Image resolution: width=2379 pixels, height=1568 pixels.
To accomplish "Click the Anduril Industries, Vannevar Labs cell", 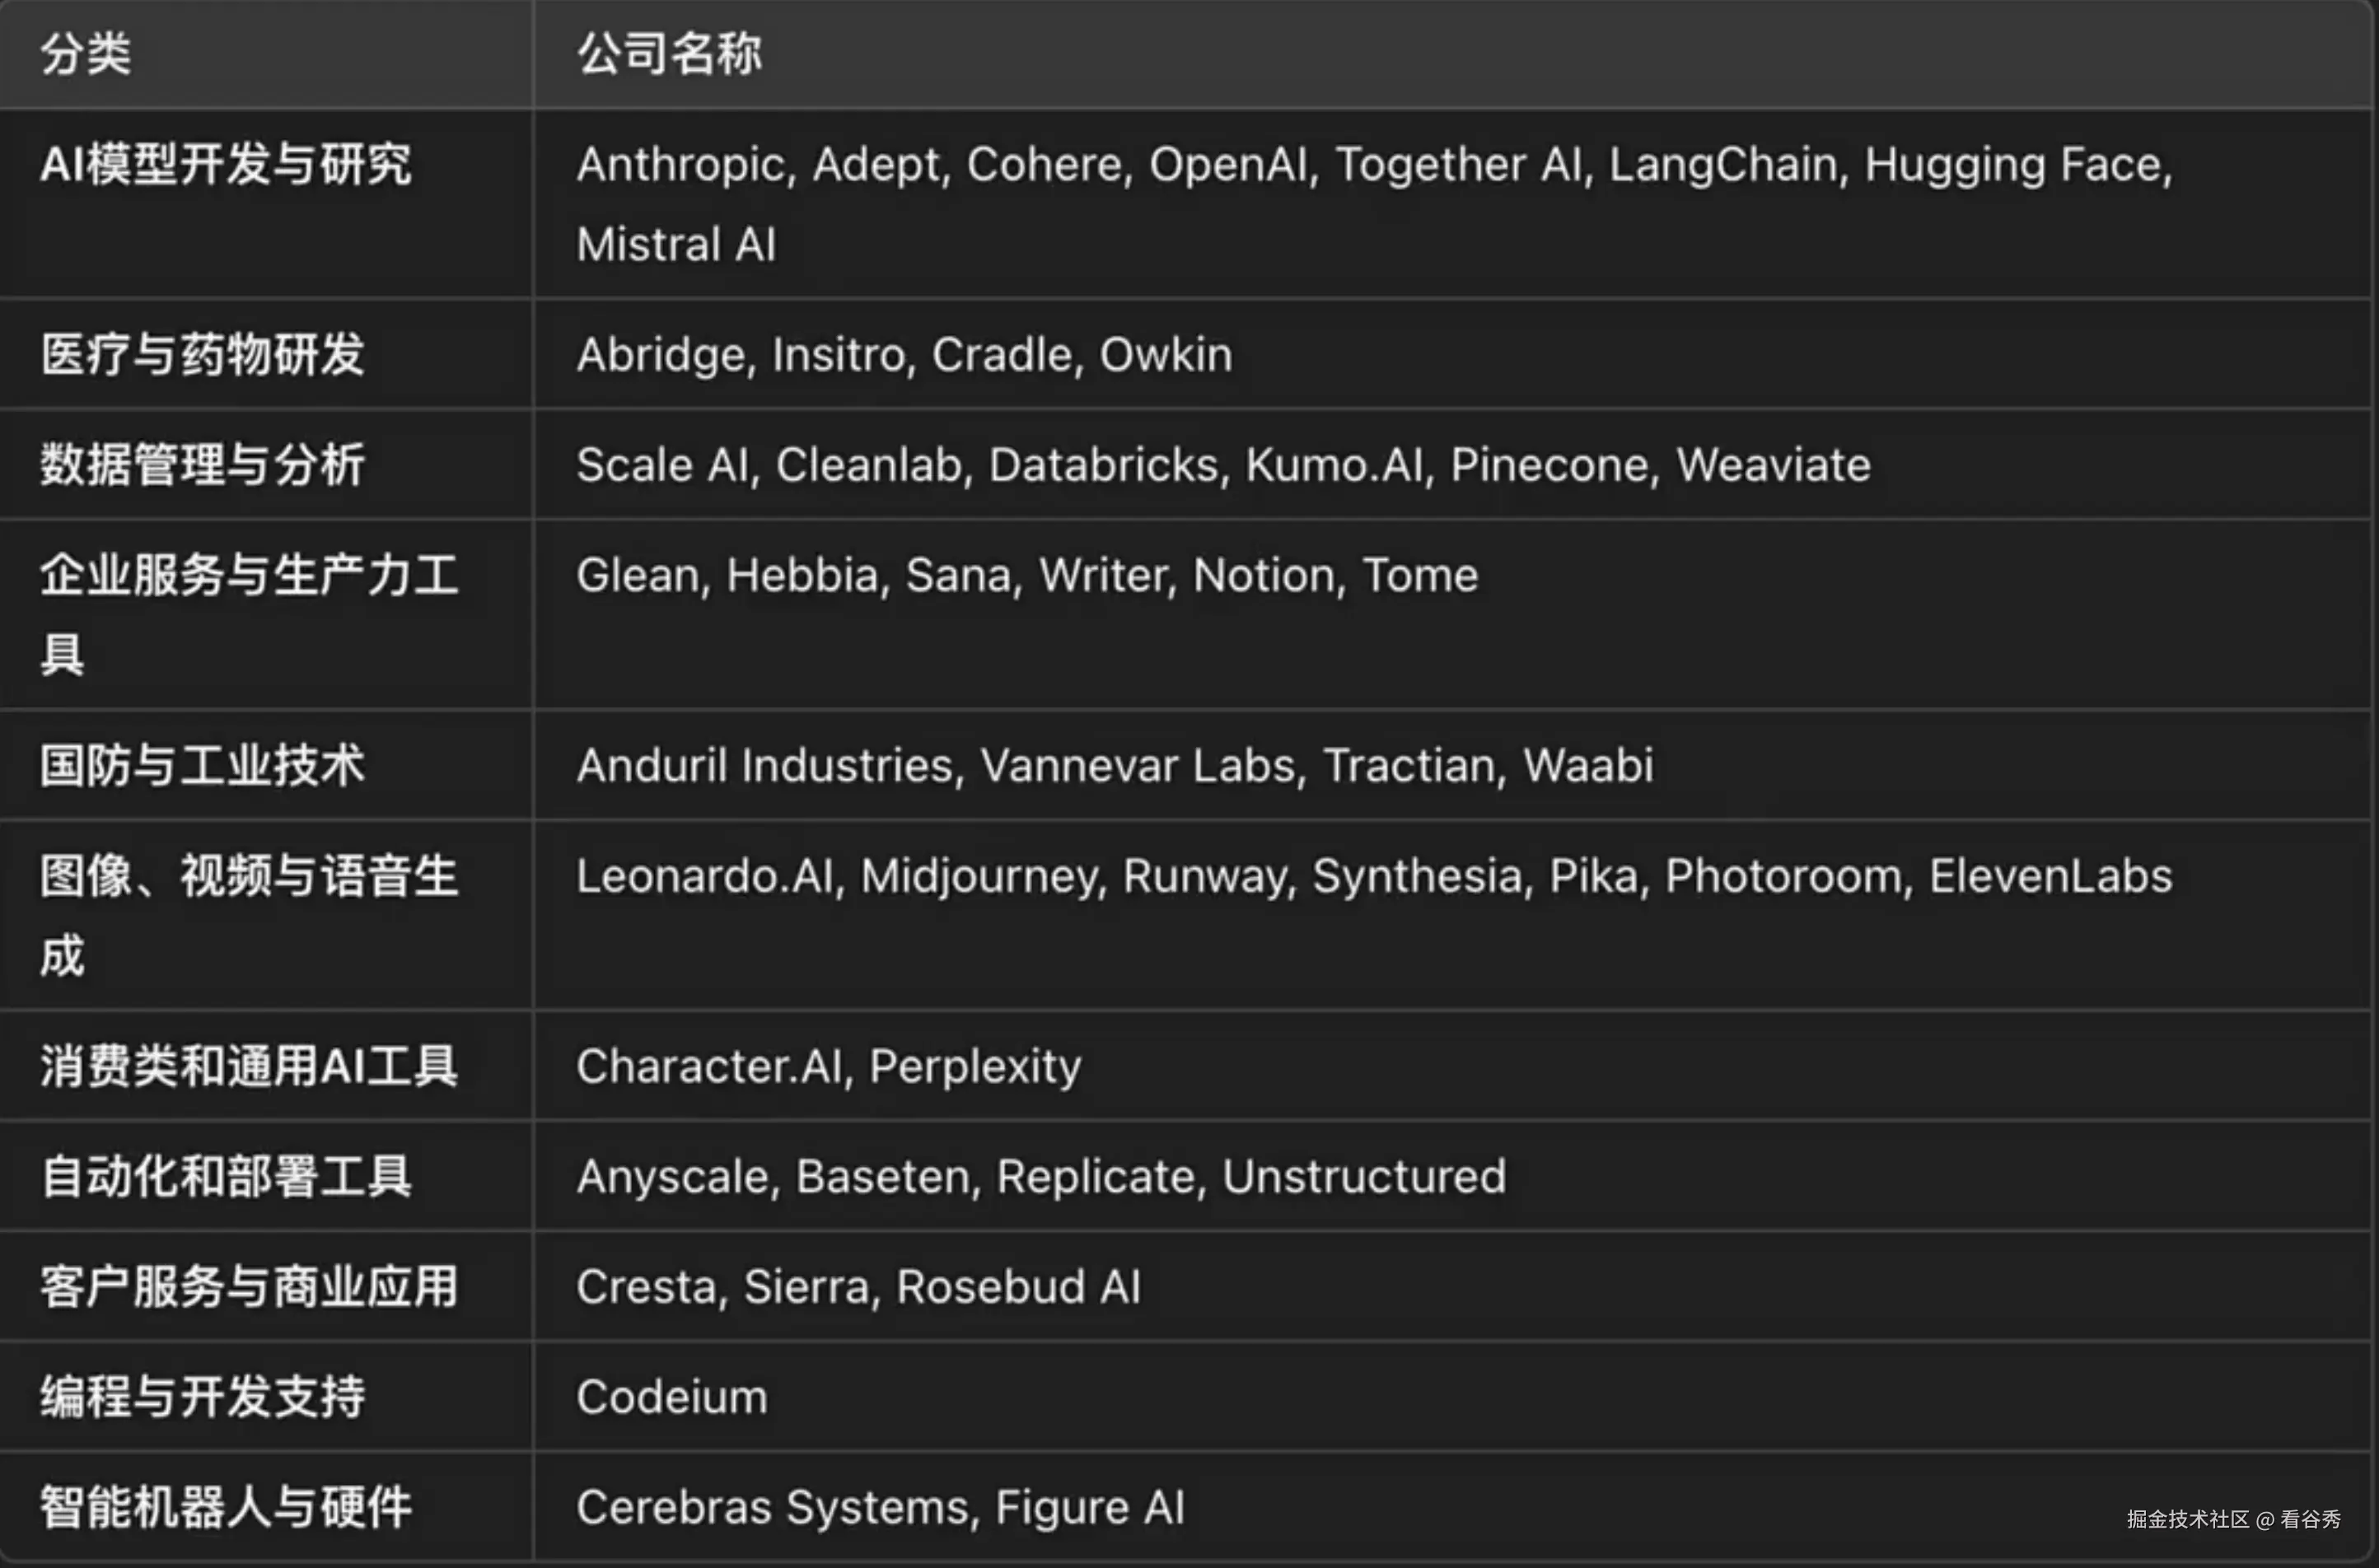I will 1453,765.
